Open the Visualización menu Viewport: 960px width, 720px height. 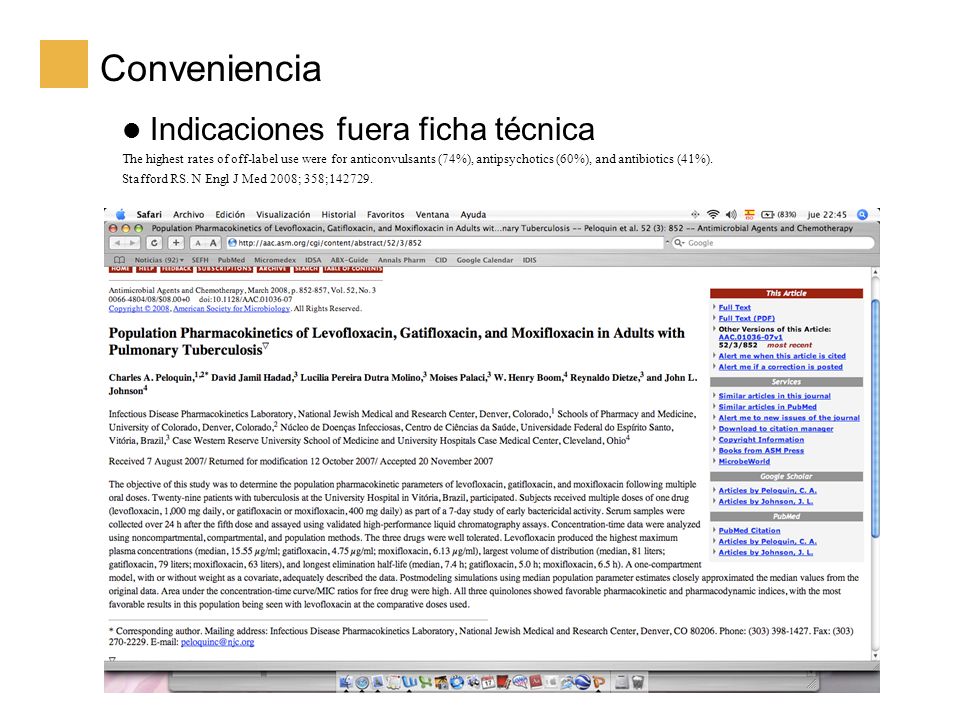(283, 215)
